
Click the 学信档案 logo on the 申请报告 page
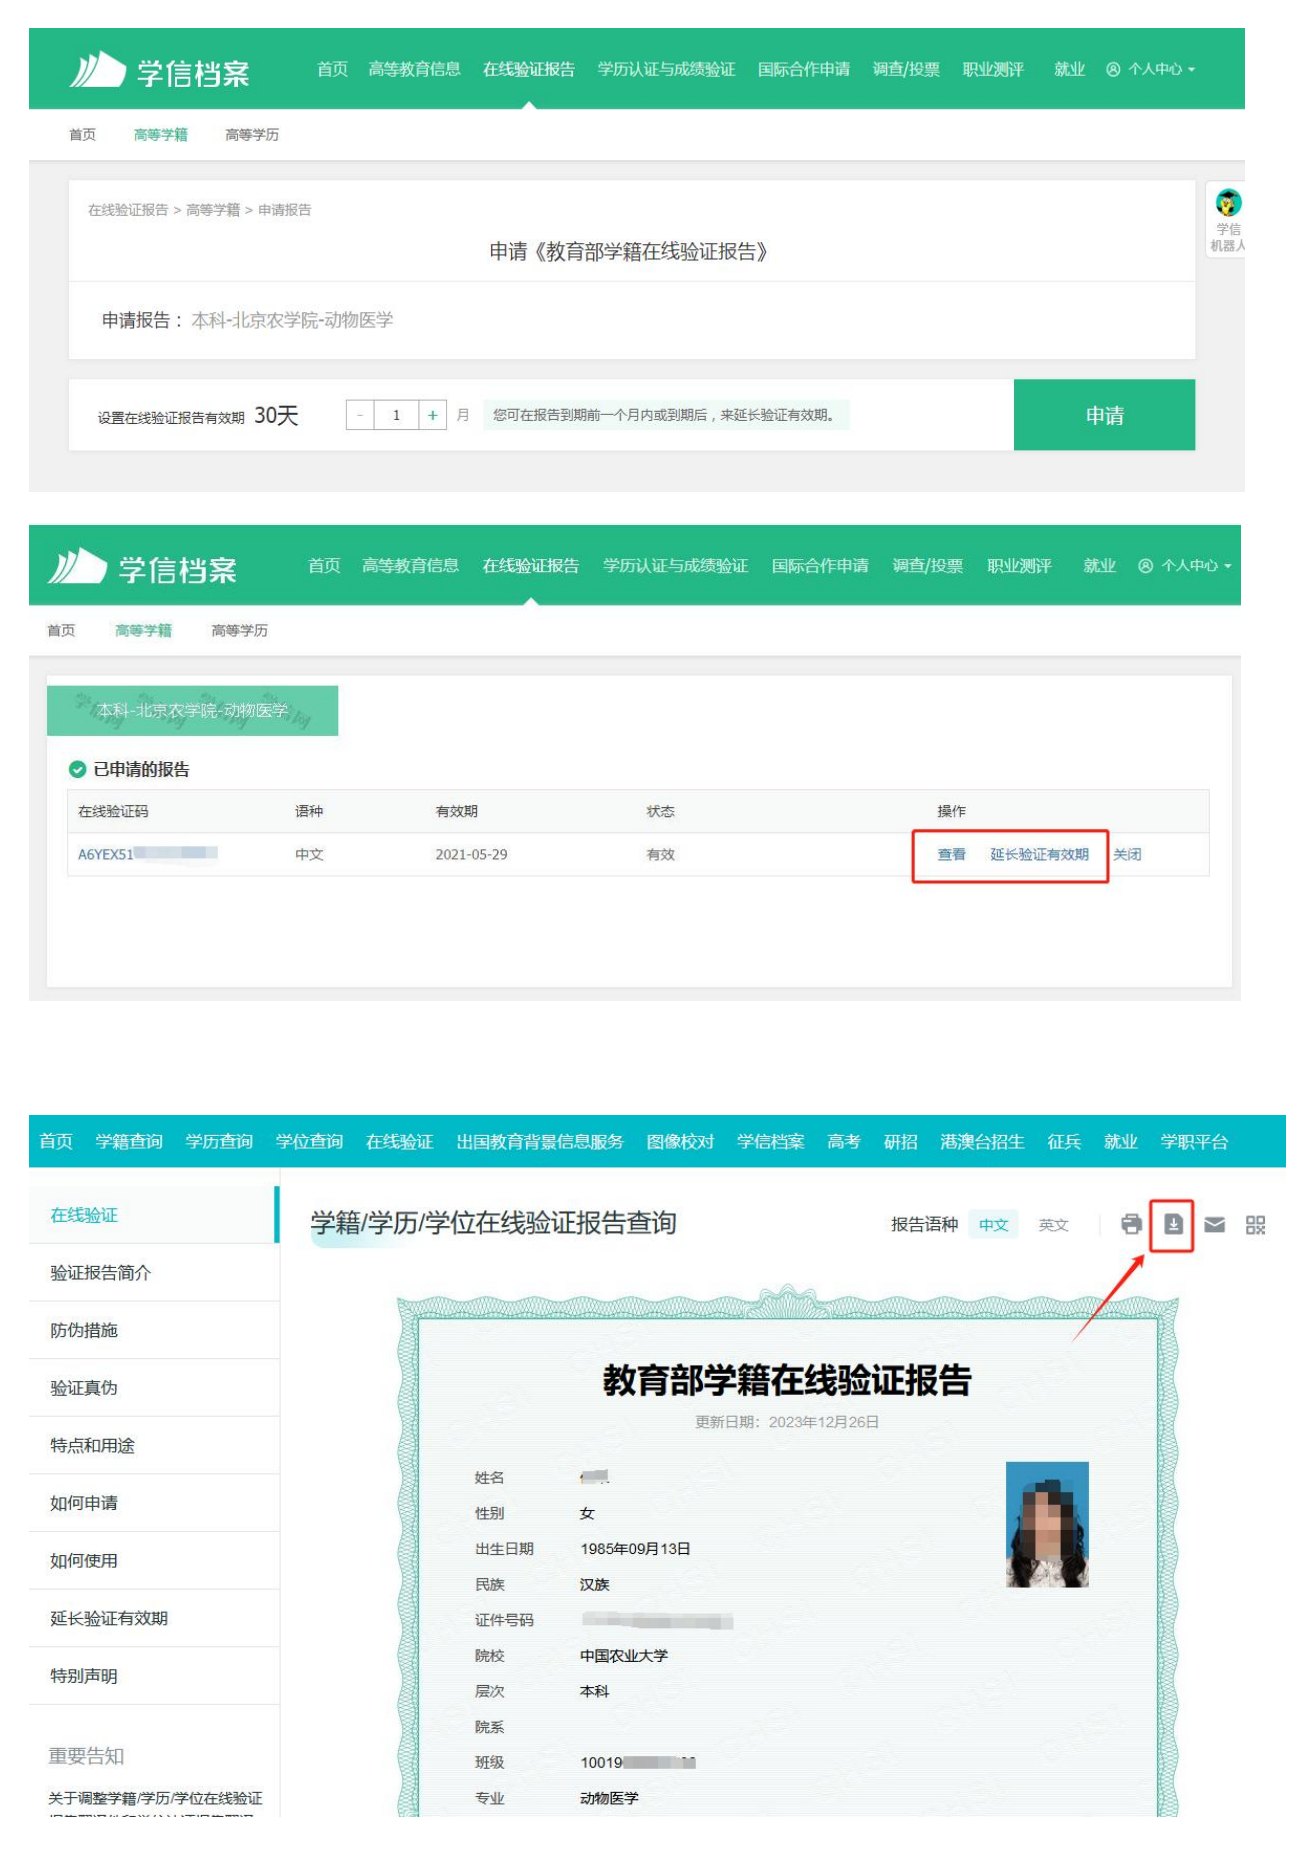(160, 71)
